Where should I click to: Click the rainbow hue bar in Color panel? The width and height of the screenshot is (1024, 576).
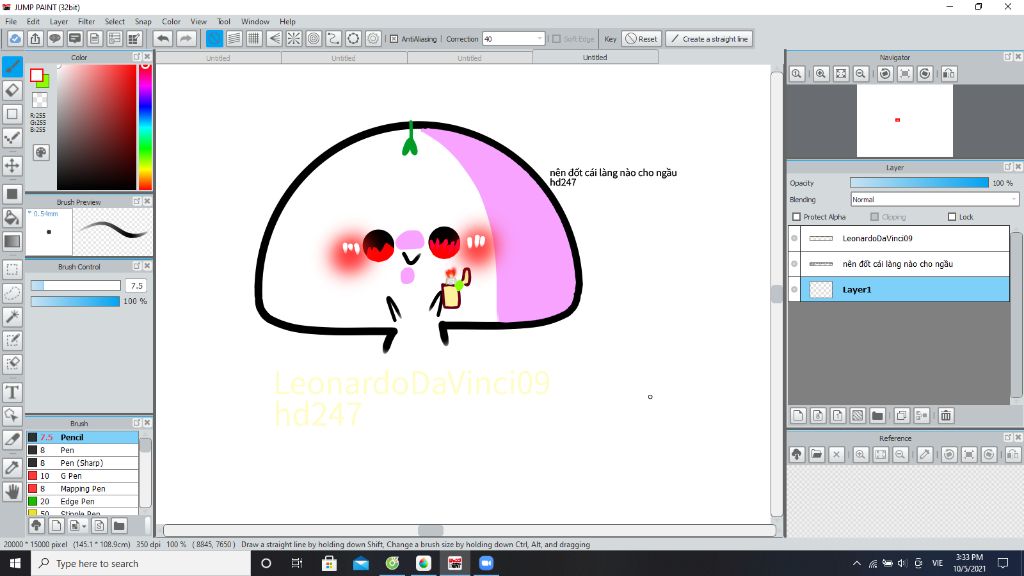click(145, 127)
